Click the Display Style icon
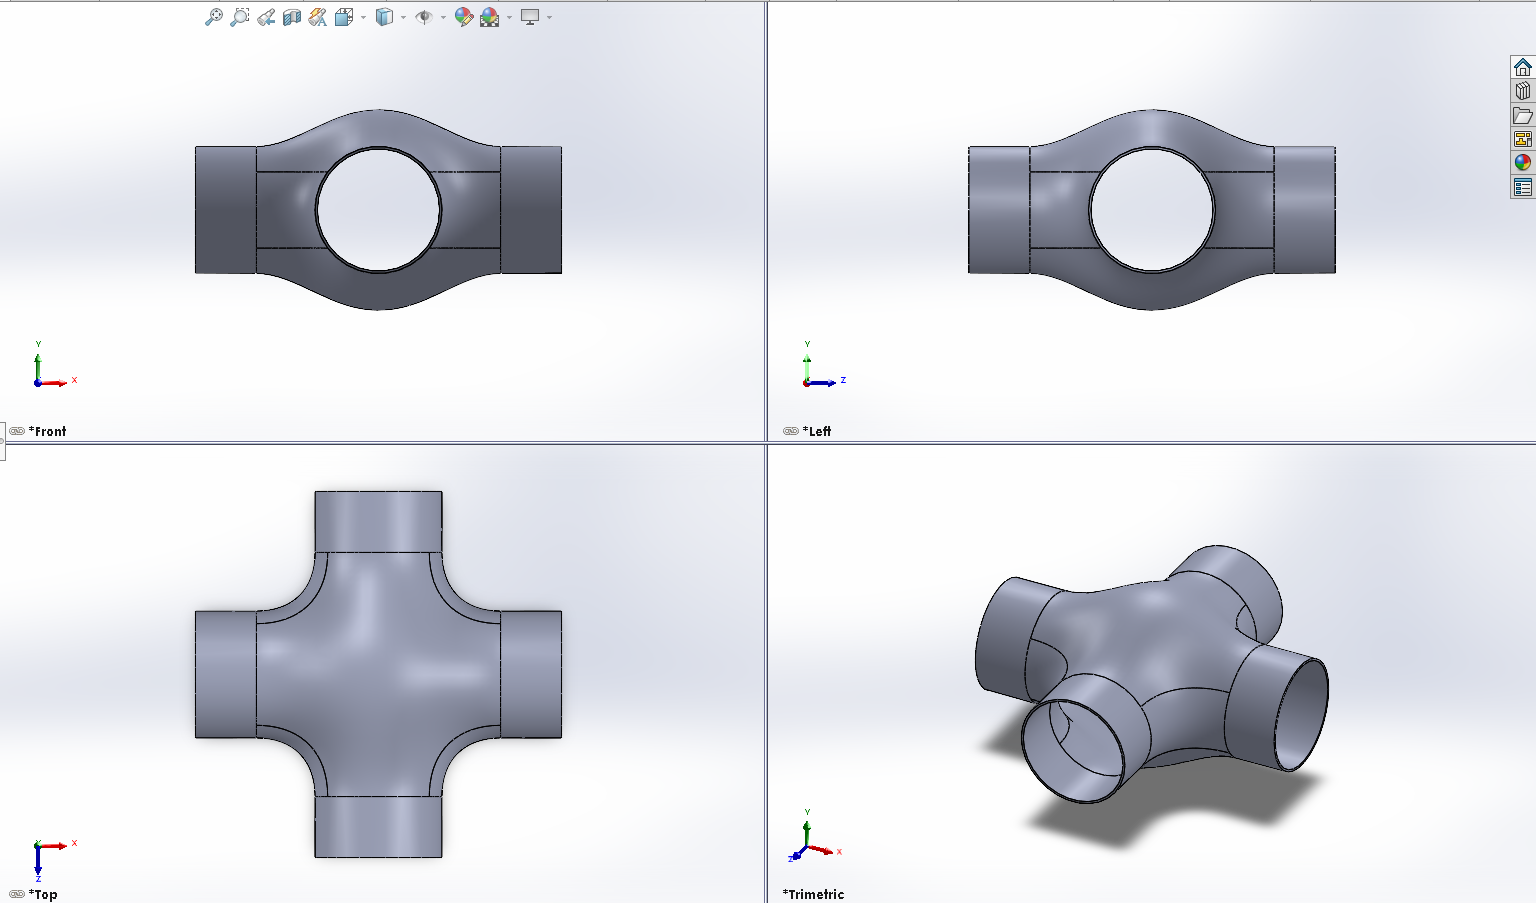The image size is (1536, 903). coord(384,17)
